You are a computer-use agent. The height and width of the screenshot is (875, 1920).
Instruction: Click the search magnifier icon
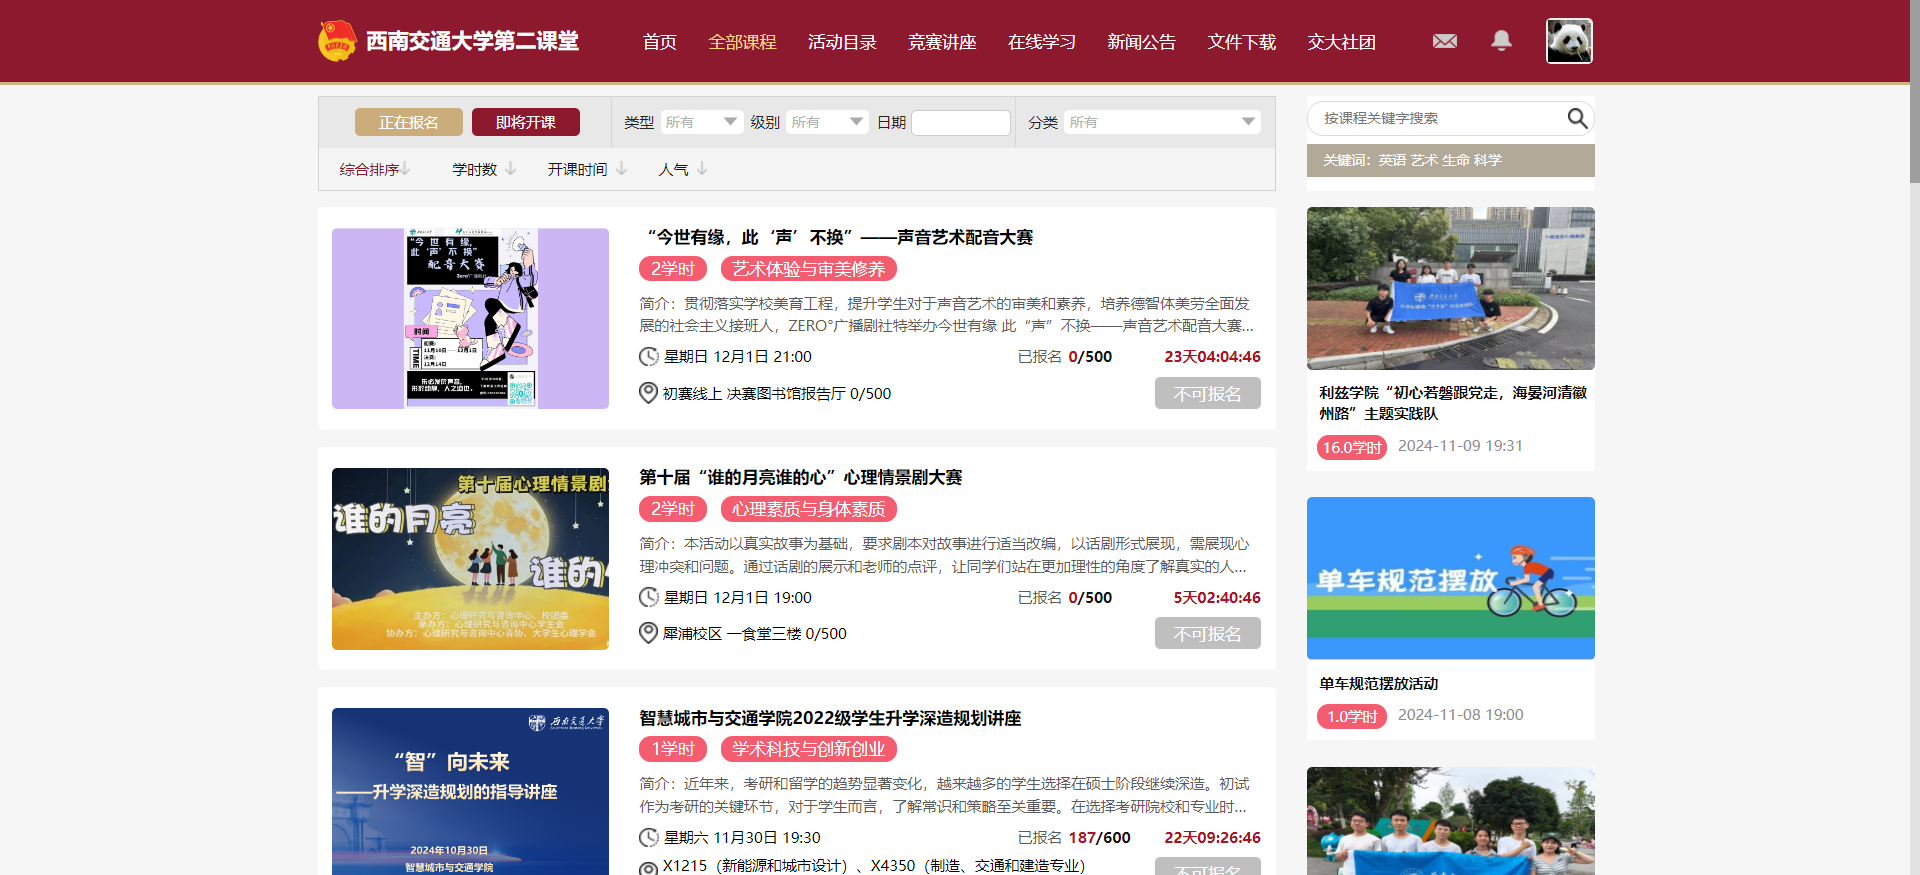(x=1577, y=118)
